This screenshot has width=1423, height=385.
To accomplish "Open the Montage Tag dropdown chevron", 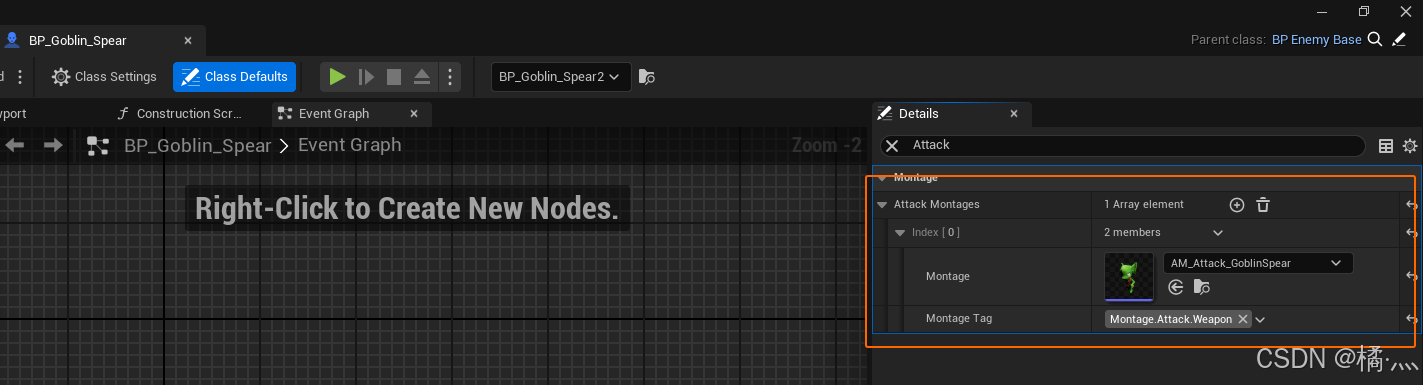I will pos(1260,320).
